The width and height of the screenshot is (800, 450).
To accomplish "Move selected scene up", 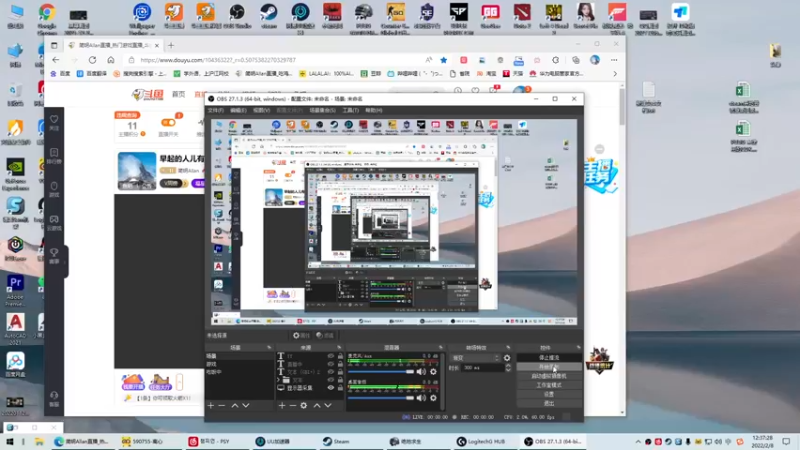I will click(235, 406).
